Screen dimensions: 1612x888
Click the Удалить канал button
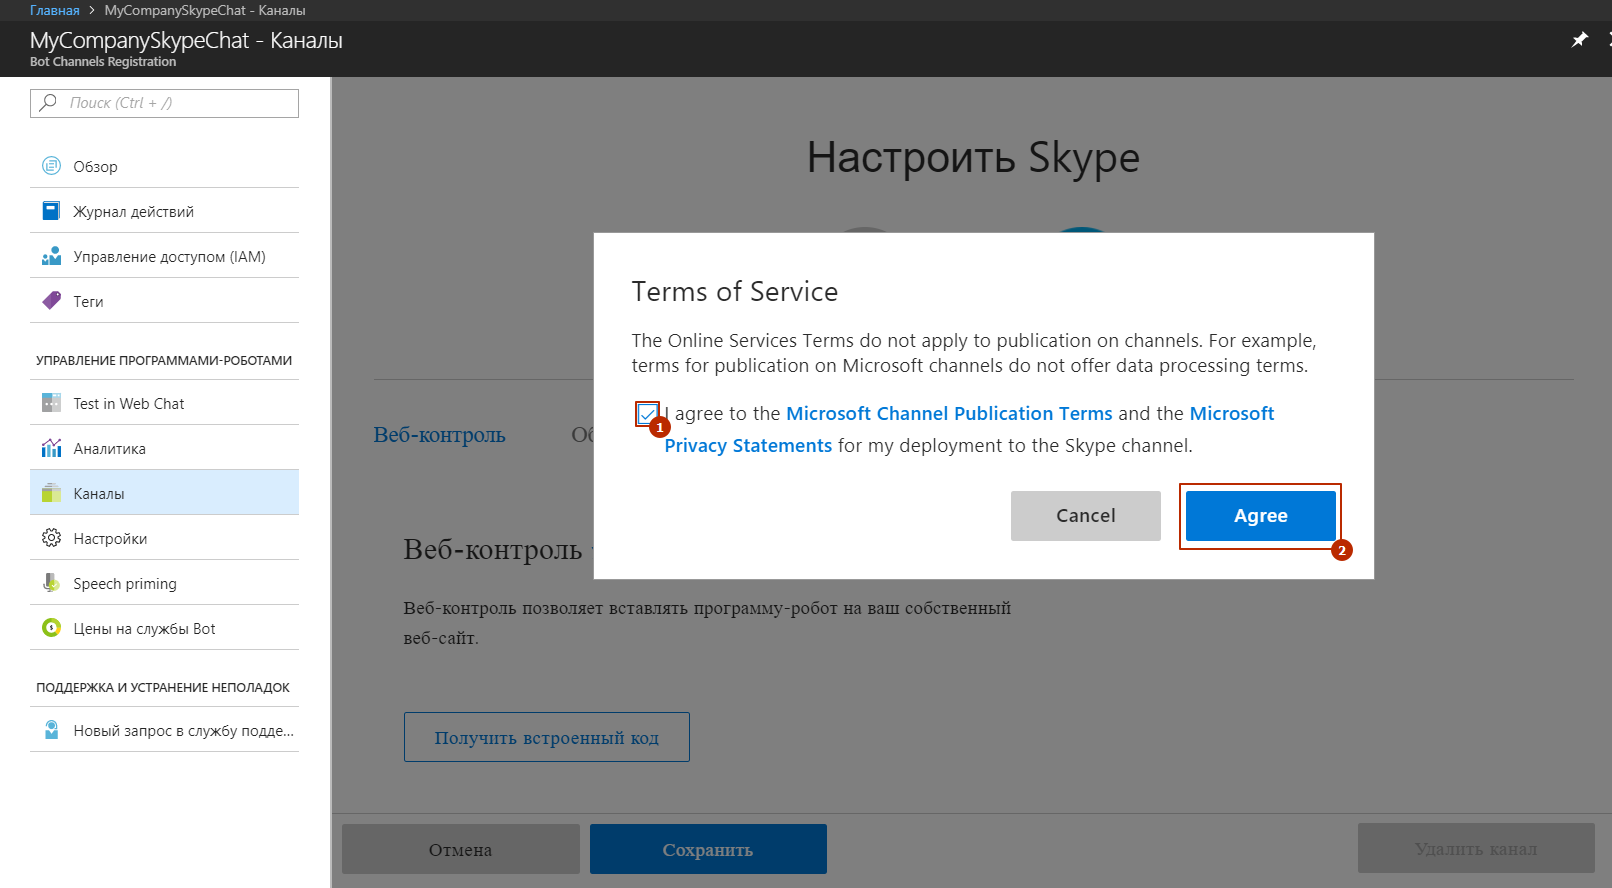coord(1476,849)
